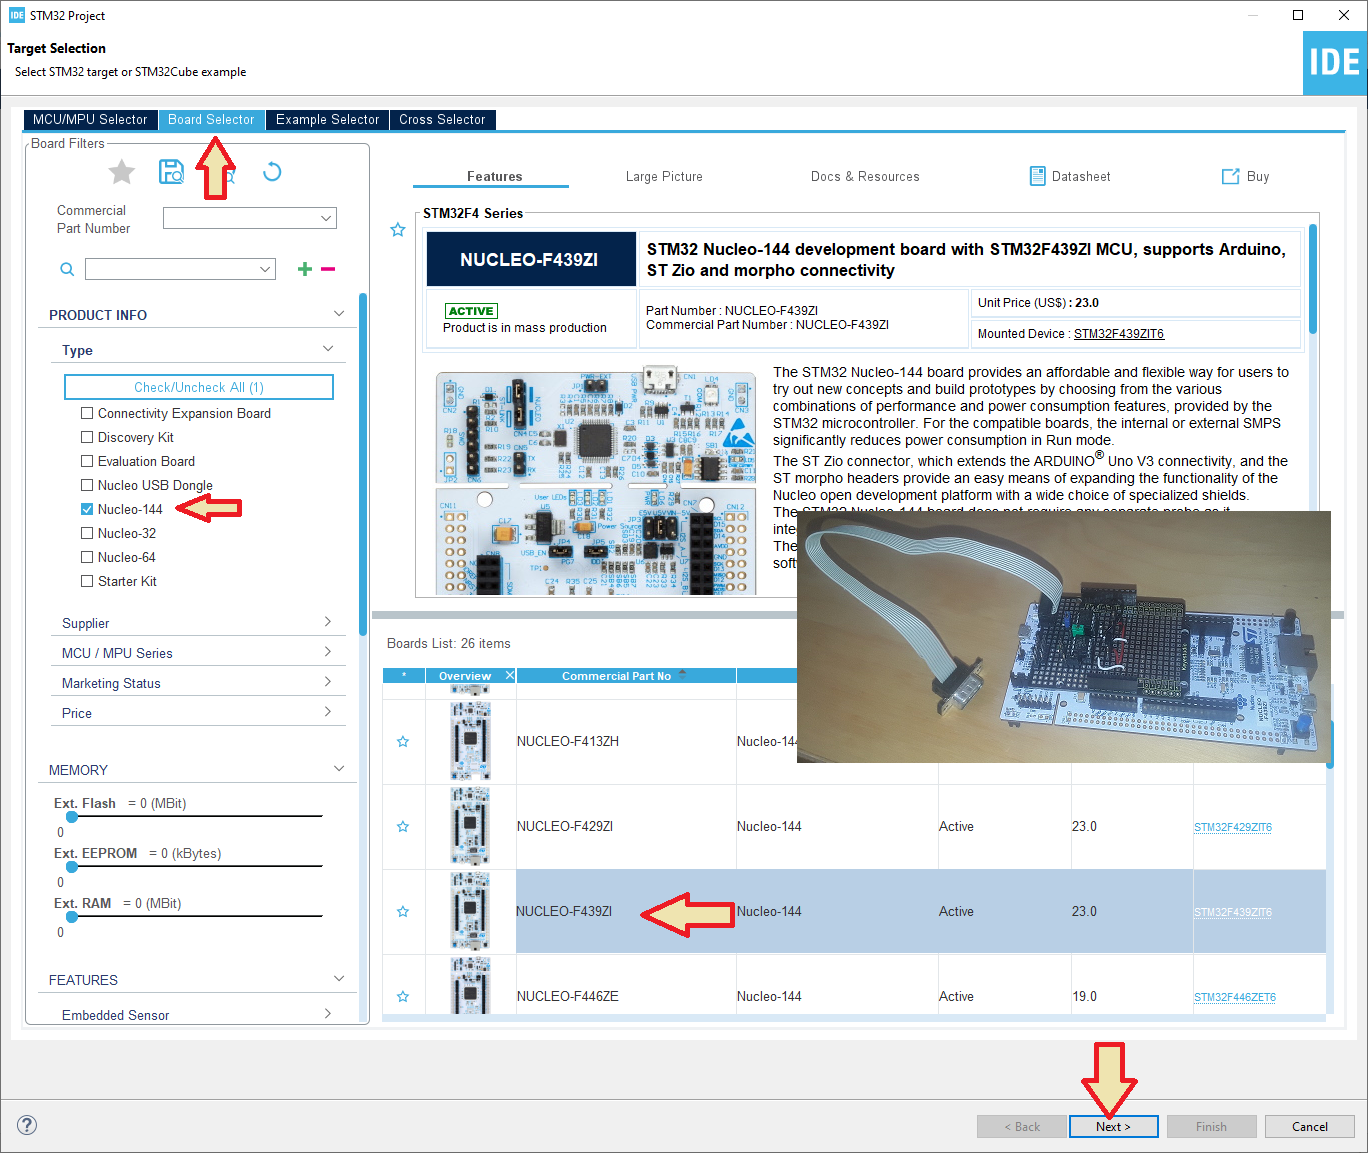Screen dimensions: 1368x1153
Task: Switch to Cross Selector tab
Action: click(x=442, y=119)
